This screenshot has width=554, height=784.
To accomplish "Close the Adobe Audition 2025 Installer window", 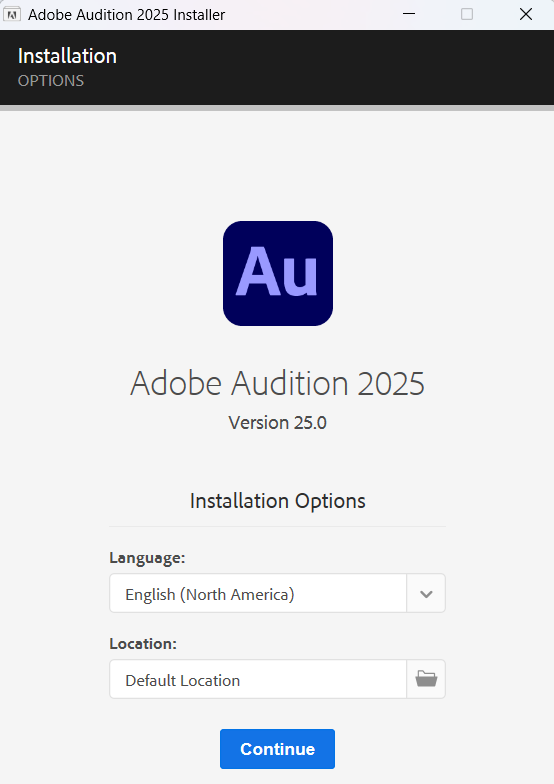I will click(x=526, y=14).
